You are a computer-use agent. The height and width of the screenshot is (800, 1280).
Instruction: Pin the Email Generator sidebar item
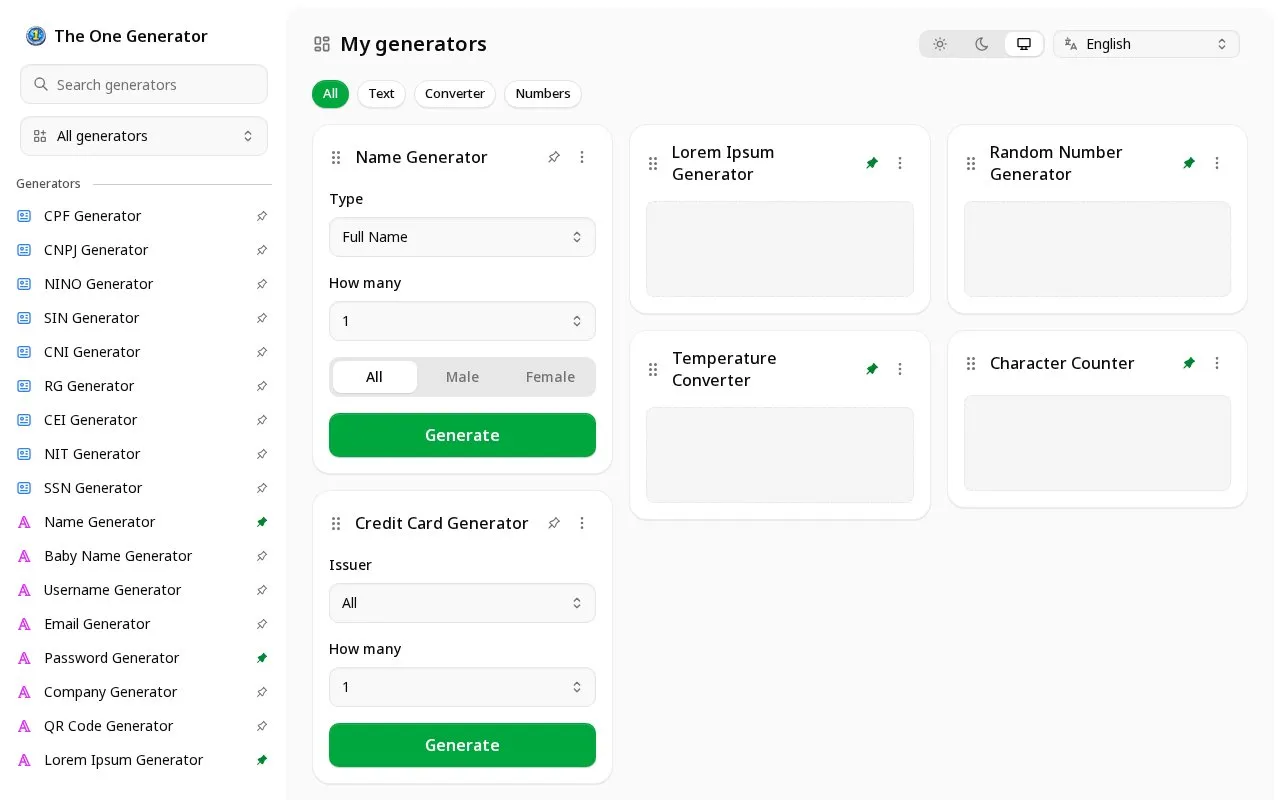[x=262, y=624]
